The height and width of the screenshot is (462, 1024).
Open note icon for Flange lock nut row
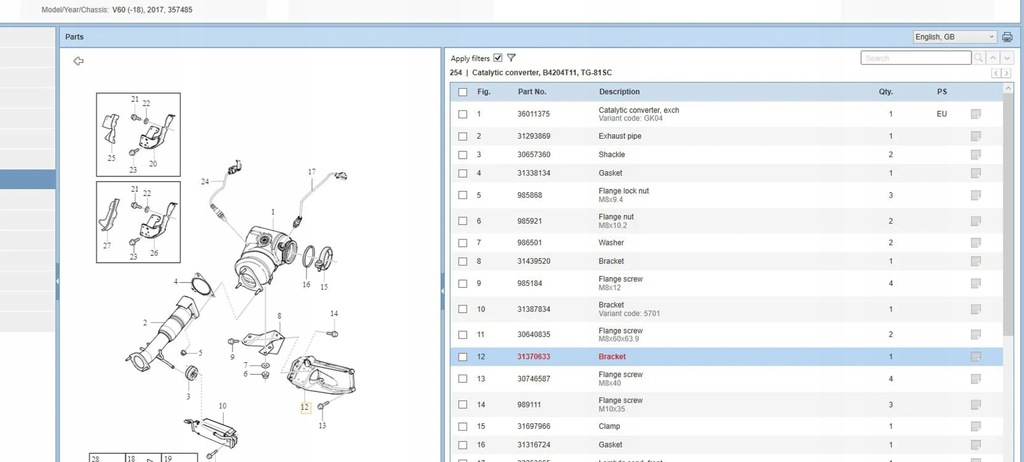(976, 195)
